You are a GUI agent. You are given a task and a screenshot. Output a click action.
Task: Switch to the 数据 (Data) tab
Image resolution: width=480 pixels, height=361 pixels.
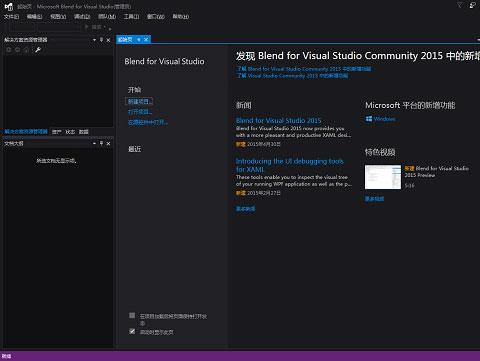[84, 132]
